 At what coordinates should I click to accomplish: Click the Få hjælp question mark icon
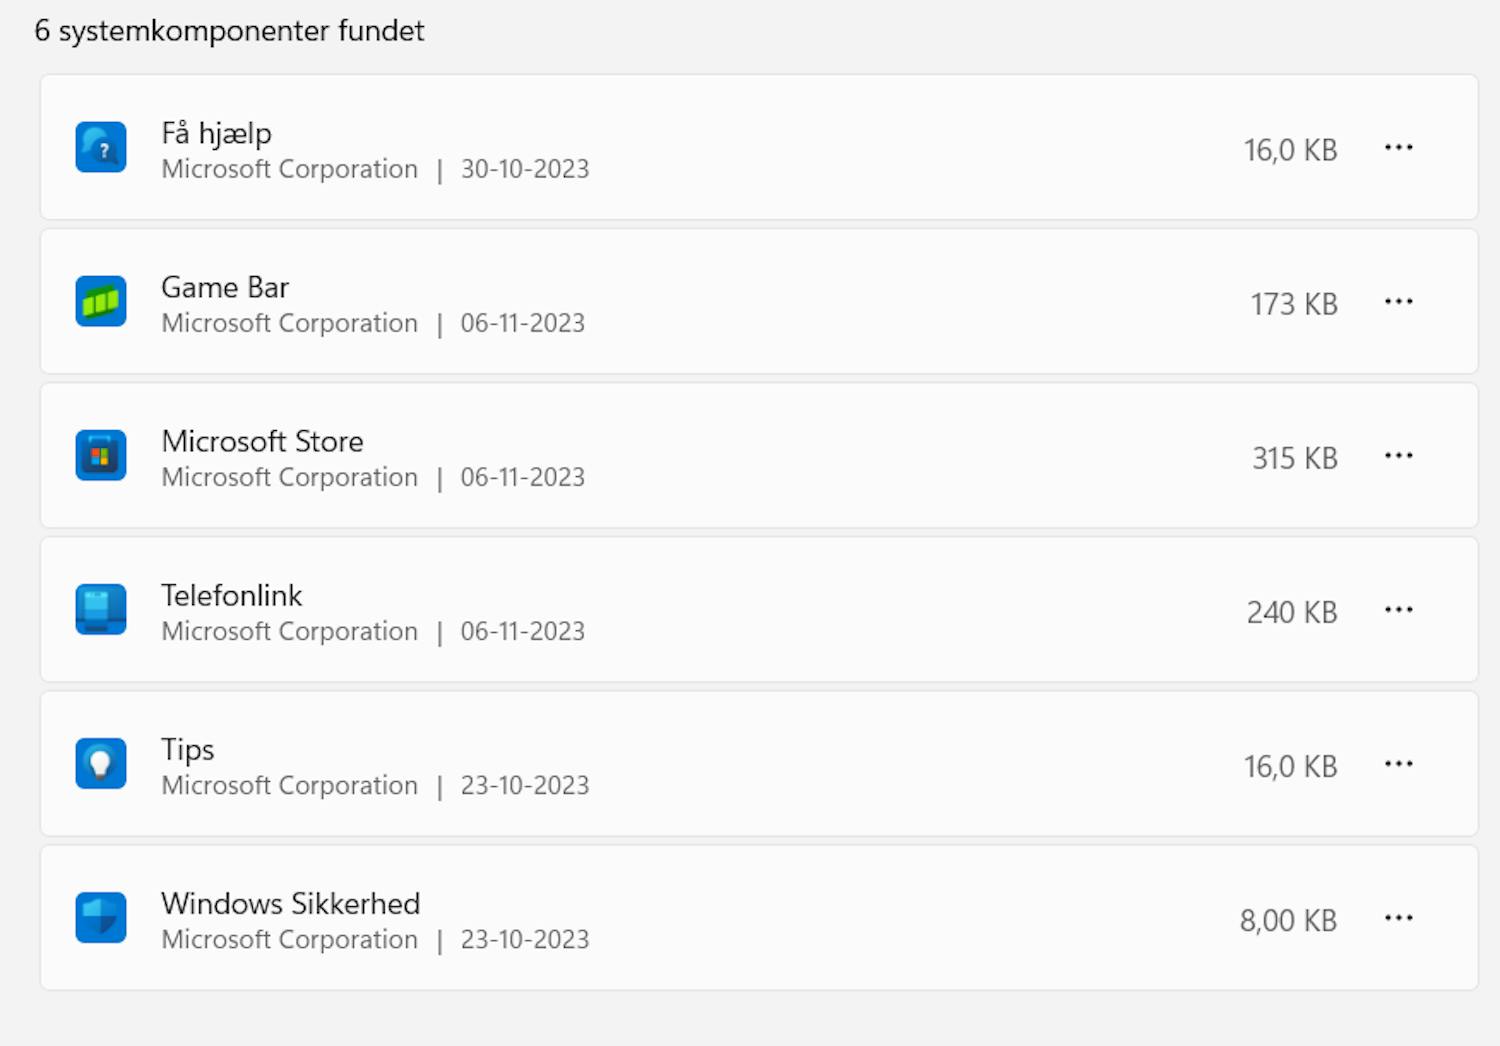(x=100, y=146)
